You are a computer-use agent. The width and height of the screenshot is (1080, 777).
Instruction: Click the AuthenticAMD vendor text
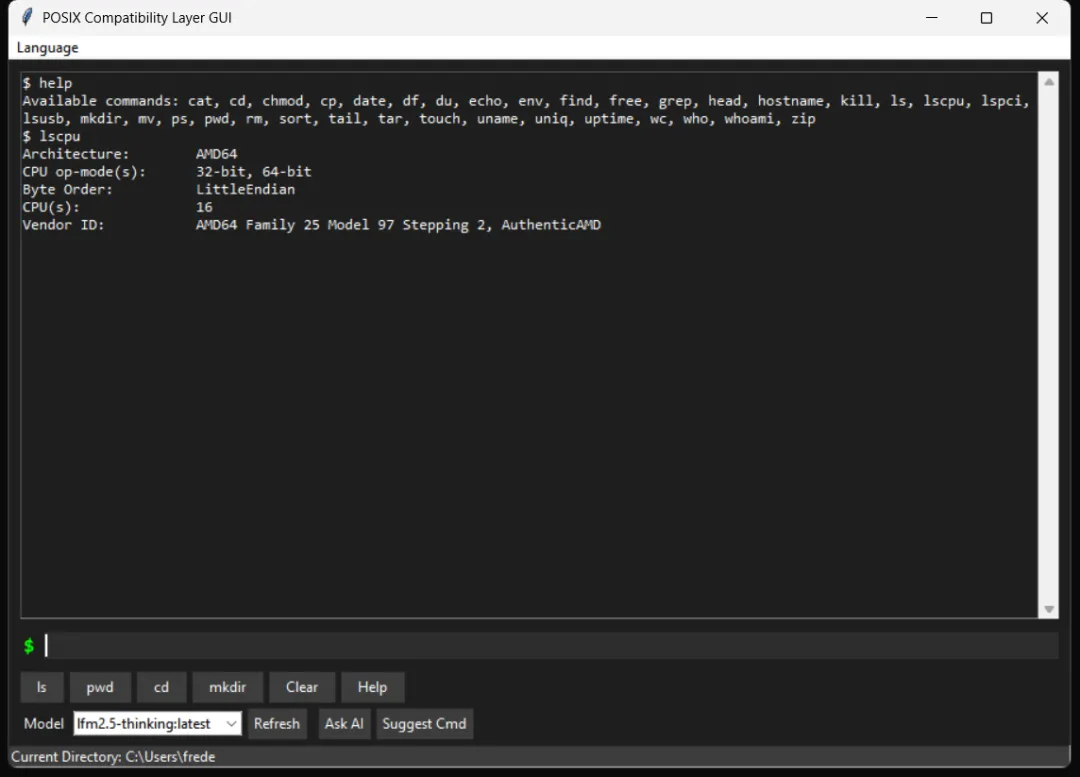click(x=551, y=225)
